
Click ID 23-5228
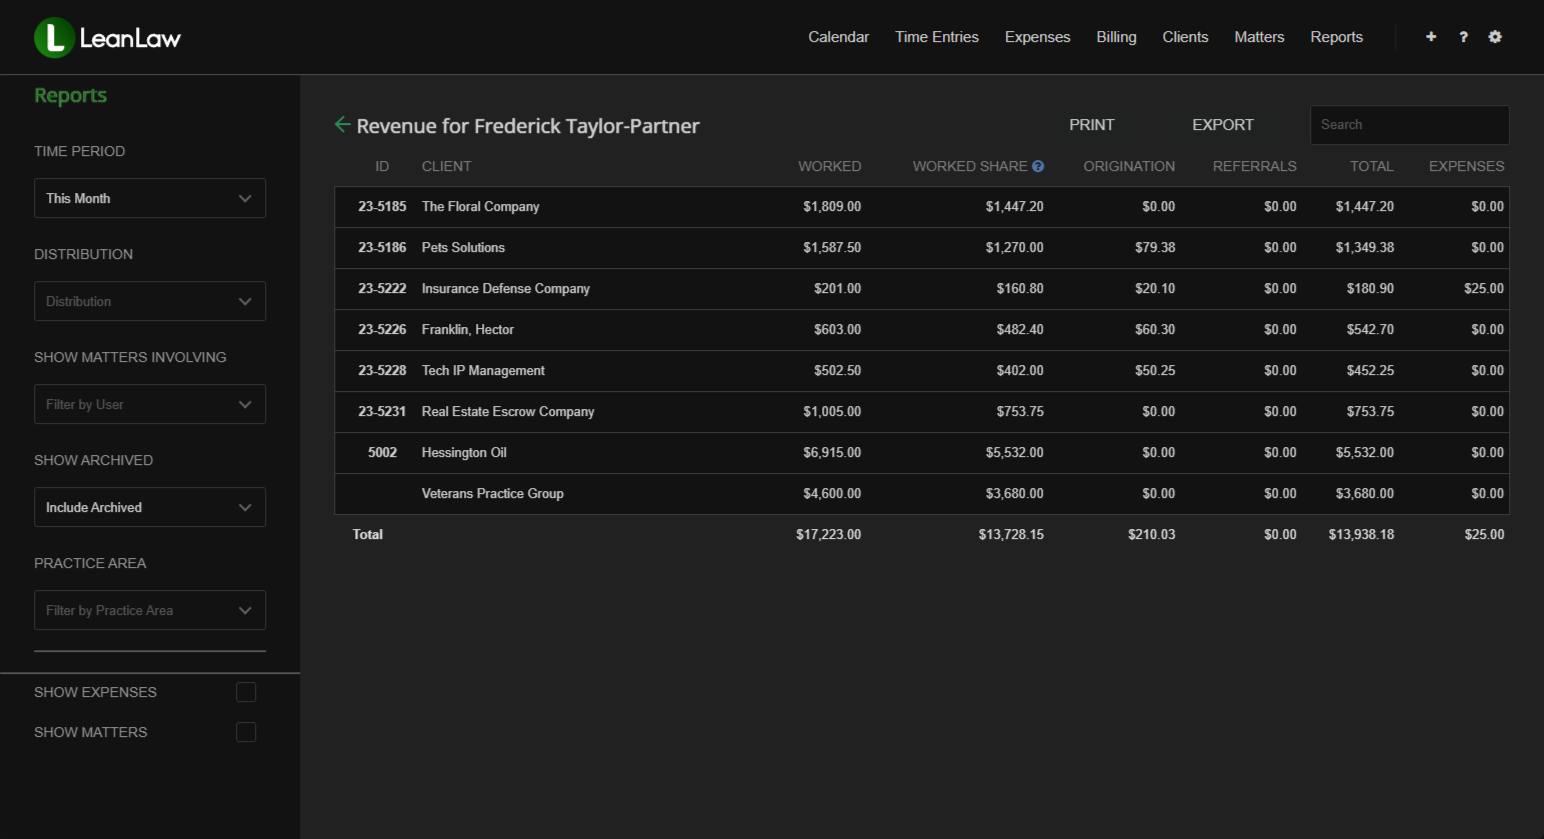click(x=382, y=371)
